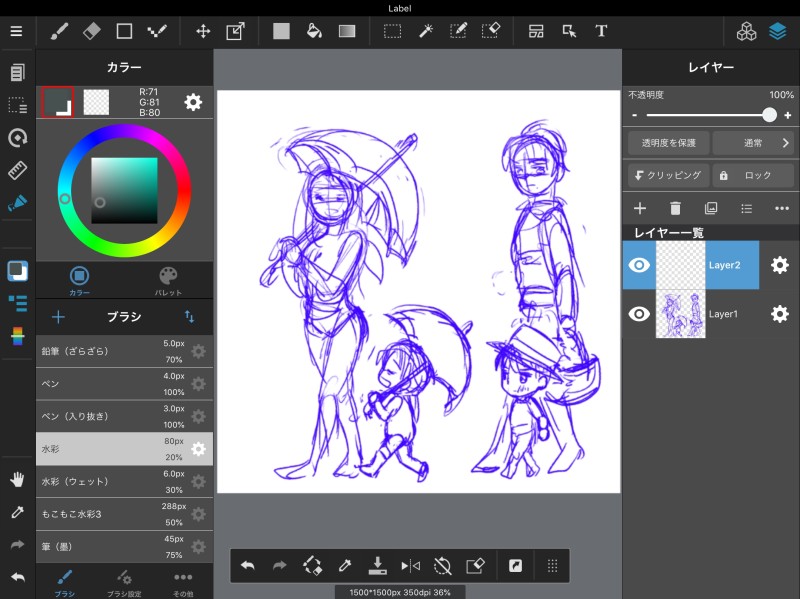Image resolution: width=800 pixels, height=599 pixels.
Task: Switch to the パレット tab
Action: tap(168, 279)
